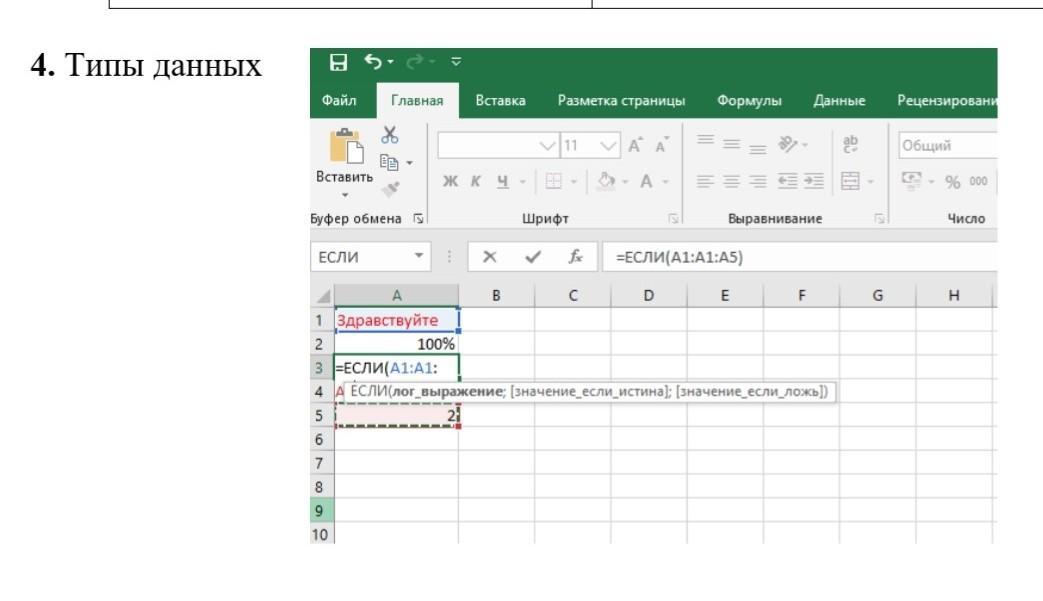This screenshot has width=1043, height=601.
Task: Click the greyed Redo arrow icon
Action: coord(414,62)
